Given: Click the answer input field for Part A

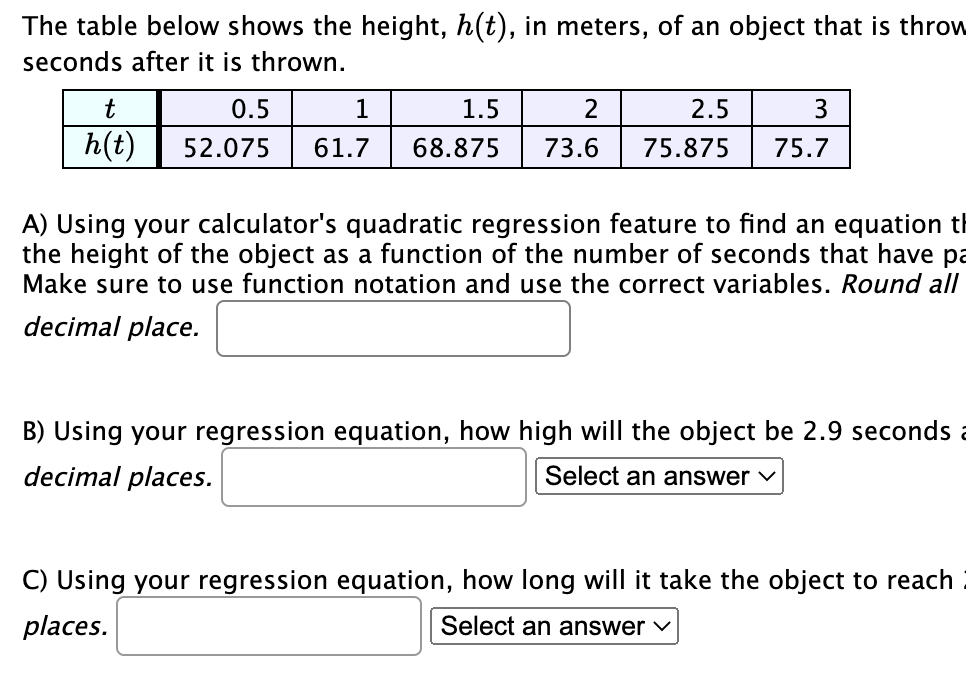Looking at the screenshot, I should click(x=392, y=328).
